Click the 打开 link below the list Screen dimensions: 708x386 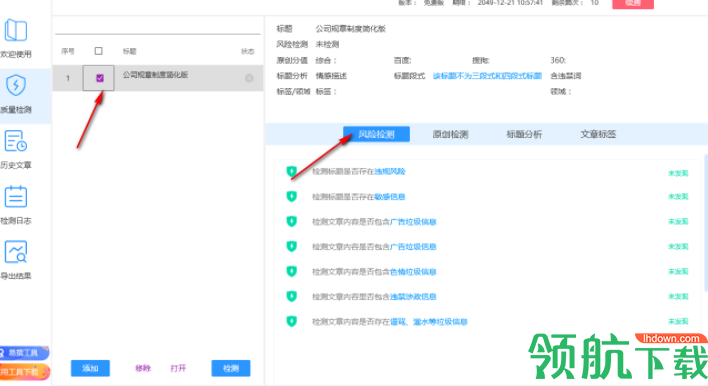coord(178,368)
